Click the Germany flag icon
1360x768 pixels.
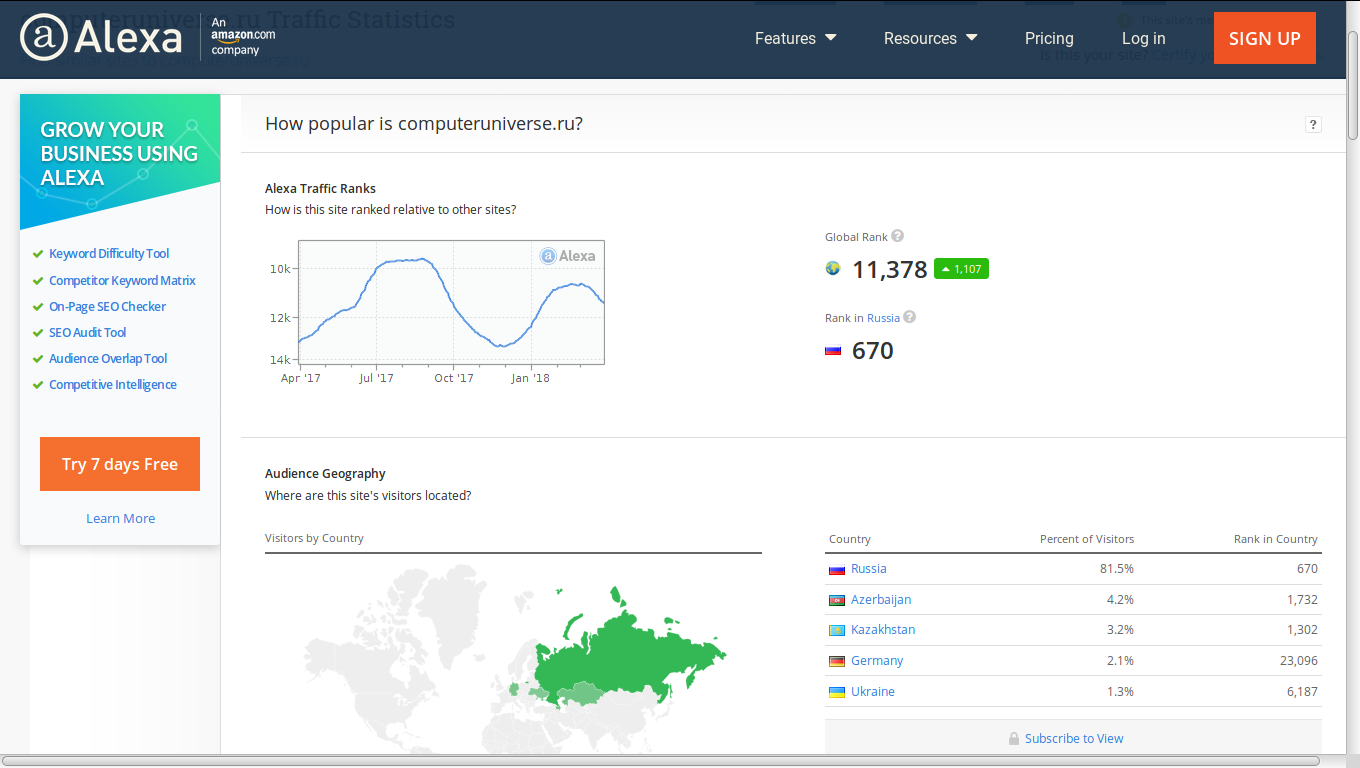[x=837, y=661]
